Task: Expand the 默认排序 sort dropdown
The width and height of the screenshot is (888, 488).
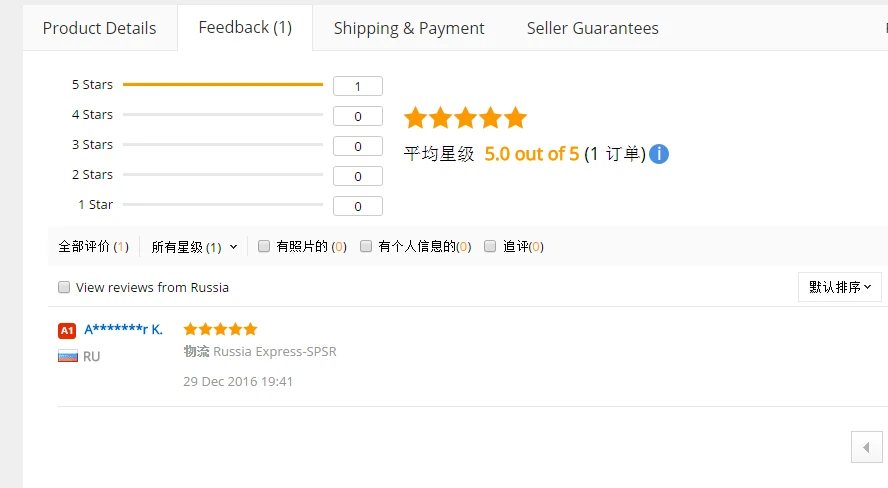Action: point(839,287)
